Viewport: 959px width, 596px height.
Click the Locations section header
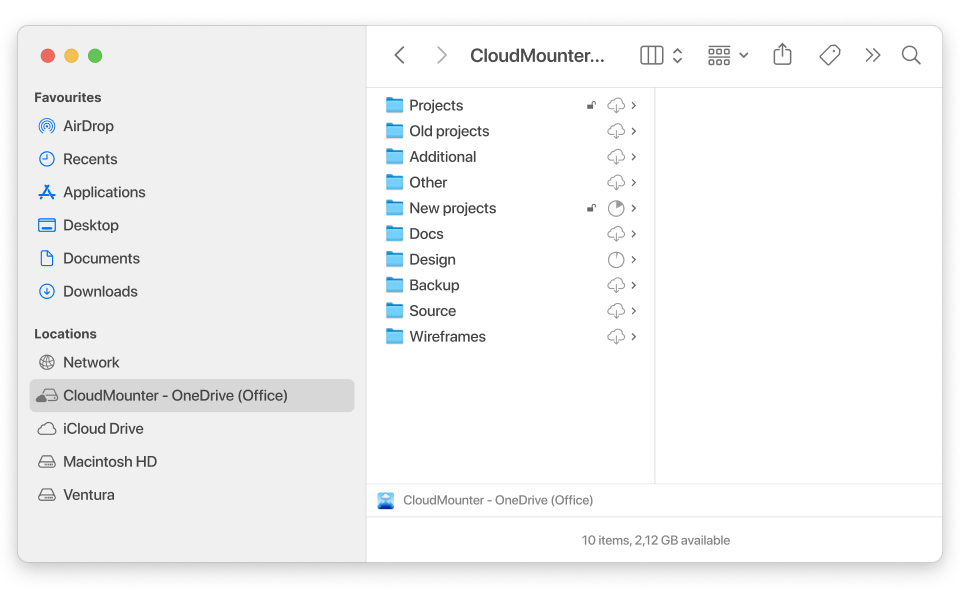65,333
